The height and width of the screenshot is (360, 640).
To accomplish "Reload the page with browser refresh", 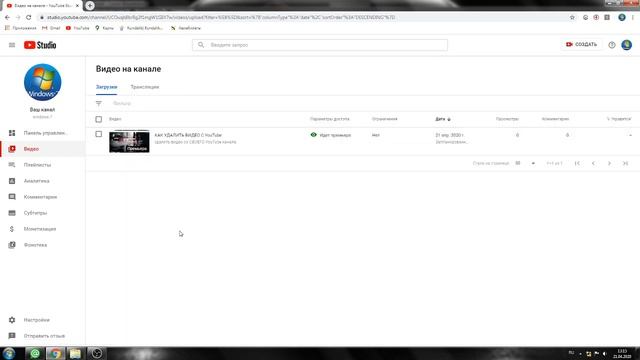I will pos(29,18).
